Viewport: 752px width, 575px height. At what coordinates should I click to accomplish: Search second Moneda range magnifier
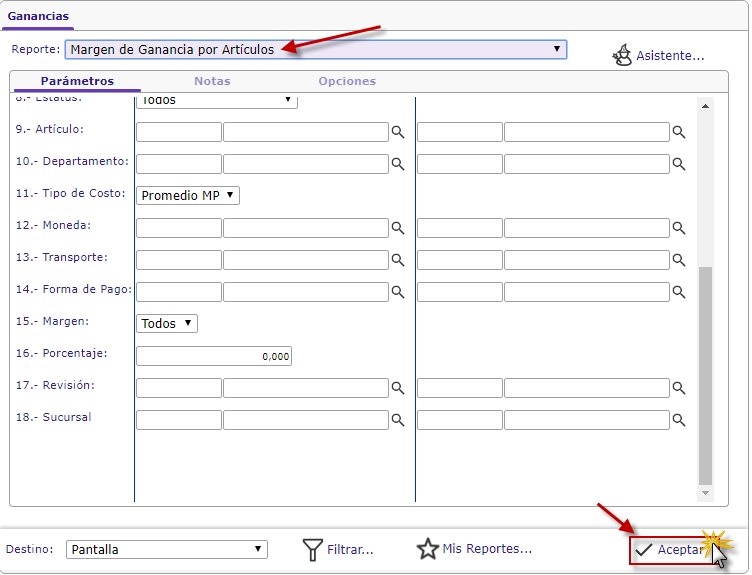tap(679, 228)
